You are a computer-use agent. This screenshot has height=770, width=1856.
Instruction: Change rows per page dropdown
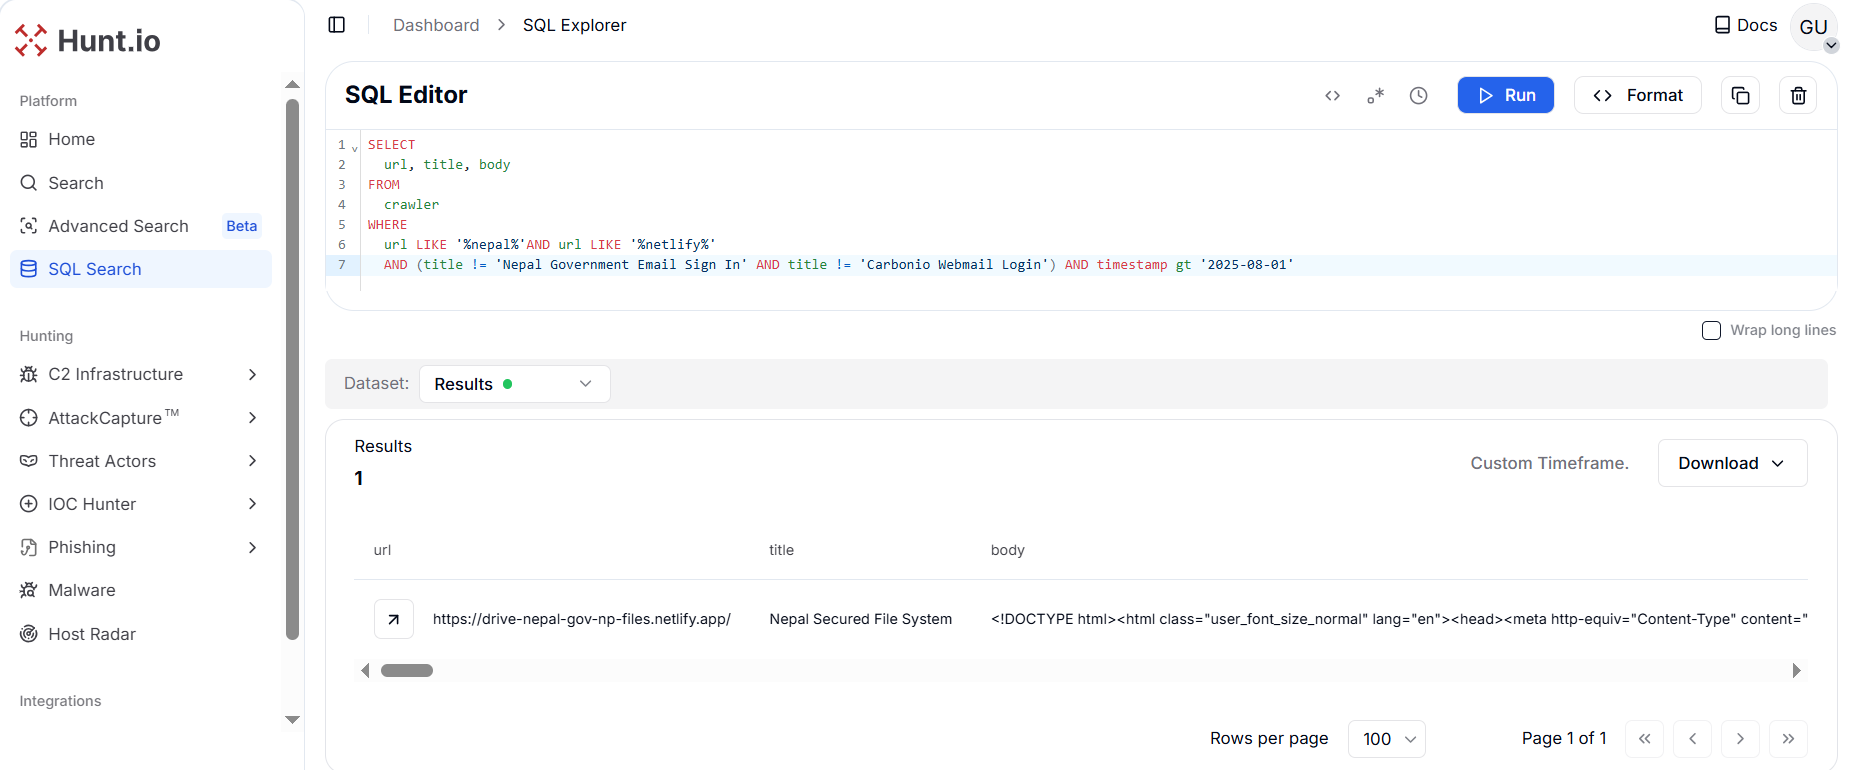[1386, 739]
